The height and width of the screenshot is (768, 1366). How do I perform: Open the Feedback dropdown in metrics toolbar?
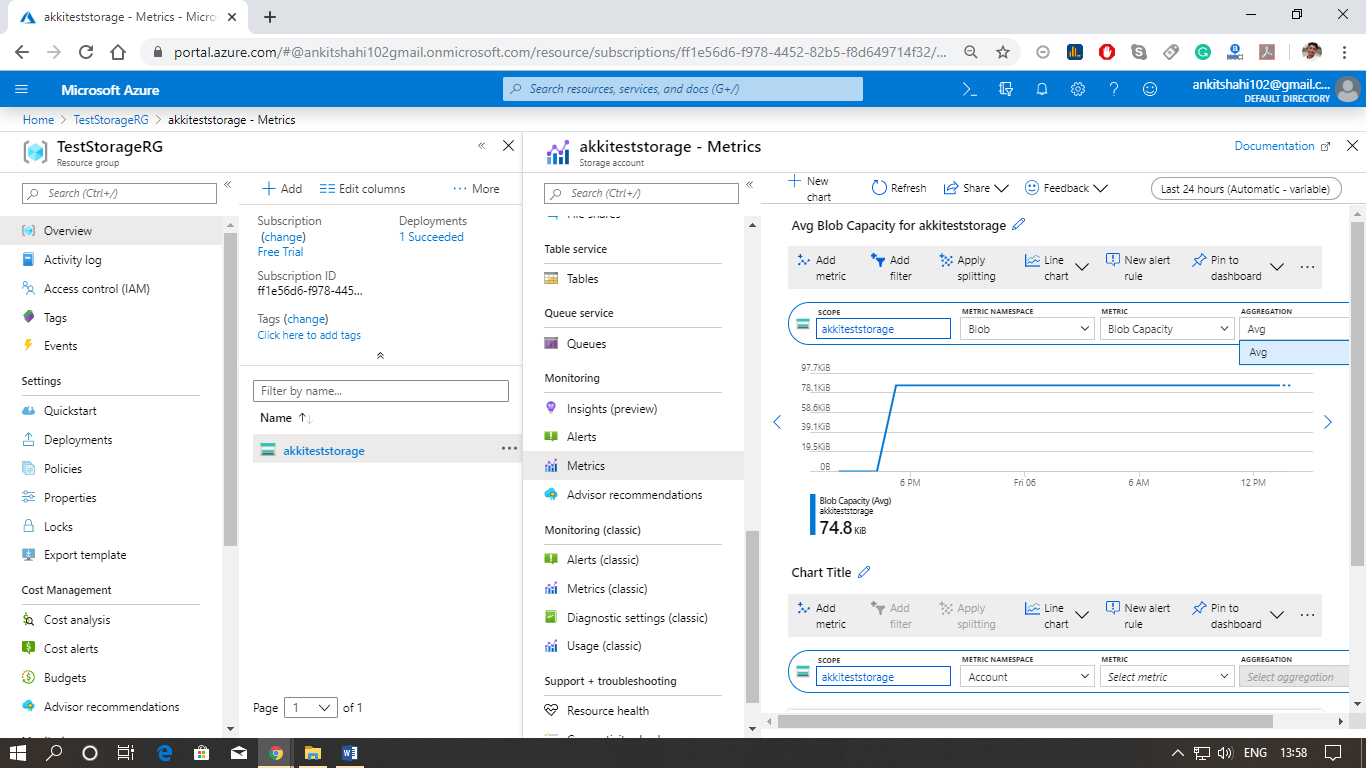click(x=1066, y=188)
